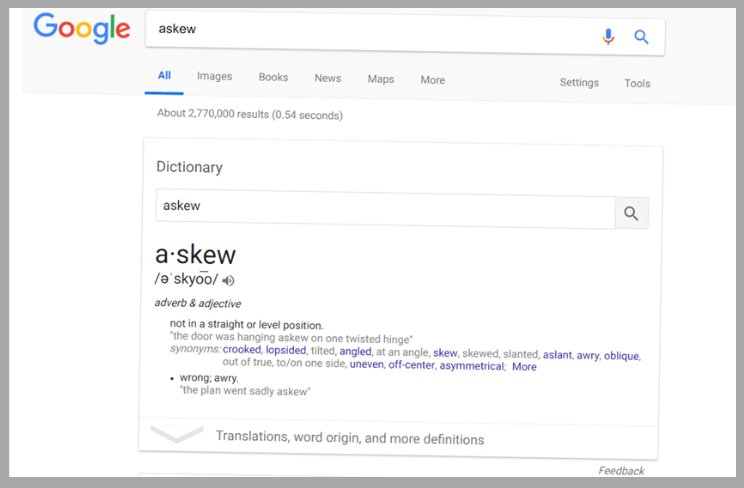This screenshot has height=488, width=744.
Task: Click the blue search magnifier icon
Action: [641, 38]
